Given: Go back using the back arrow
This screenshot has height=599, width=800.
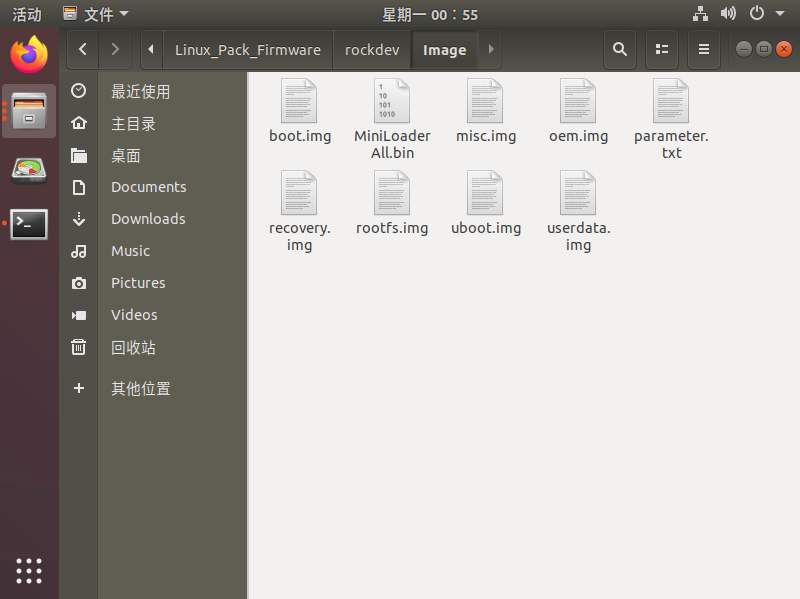Looking at the screenshot, I should click(x=83, y=49).
